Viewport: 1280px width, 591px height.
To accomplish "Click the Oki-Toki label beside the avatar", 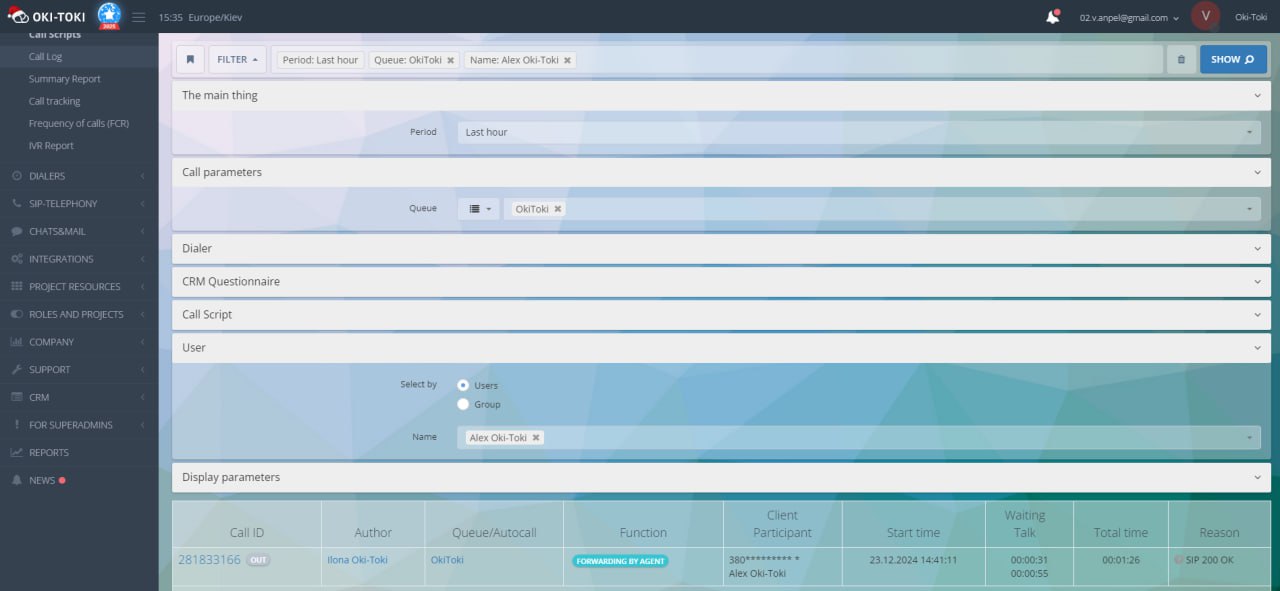I will pos(1251,17).
